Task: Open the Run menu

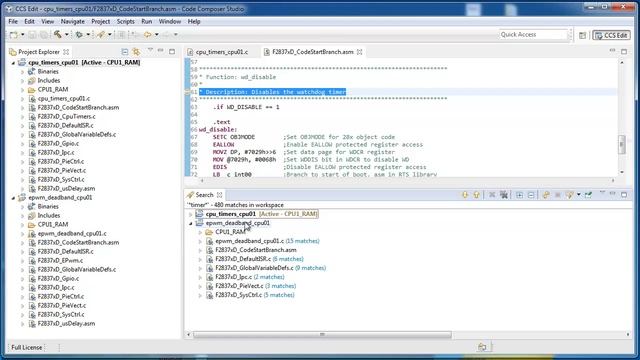Action: coord(147,21)
